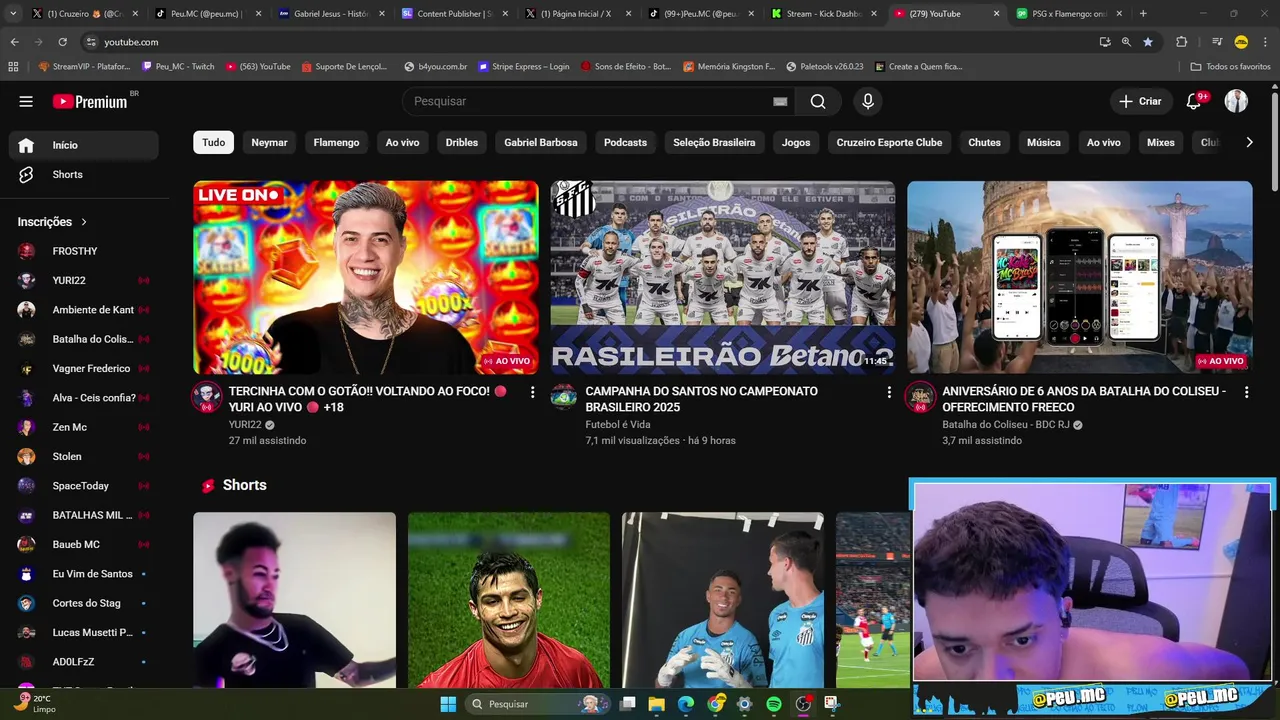Open Shorts from the sidebar
Image resolution: width=1280 pixels, height=720 pixels.
coord(84,174)
